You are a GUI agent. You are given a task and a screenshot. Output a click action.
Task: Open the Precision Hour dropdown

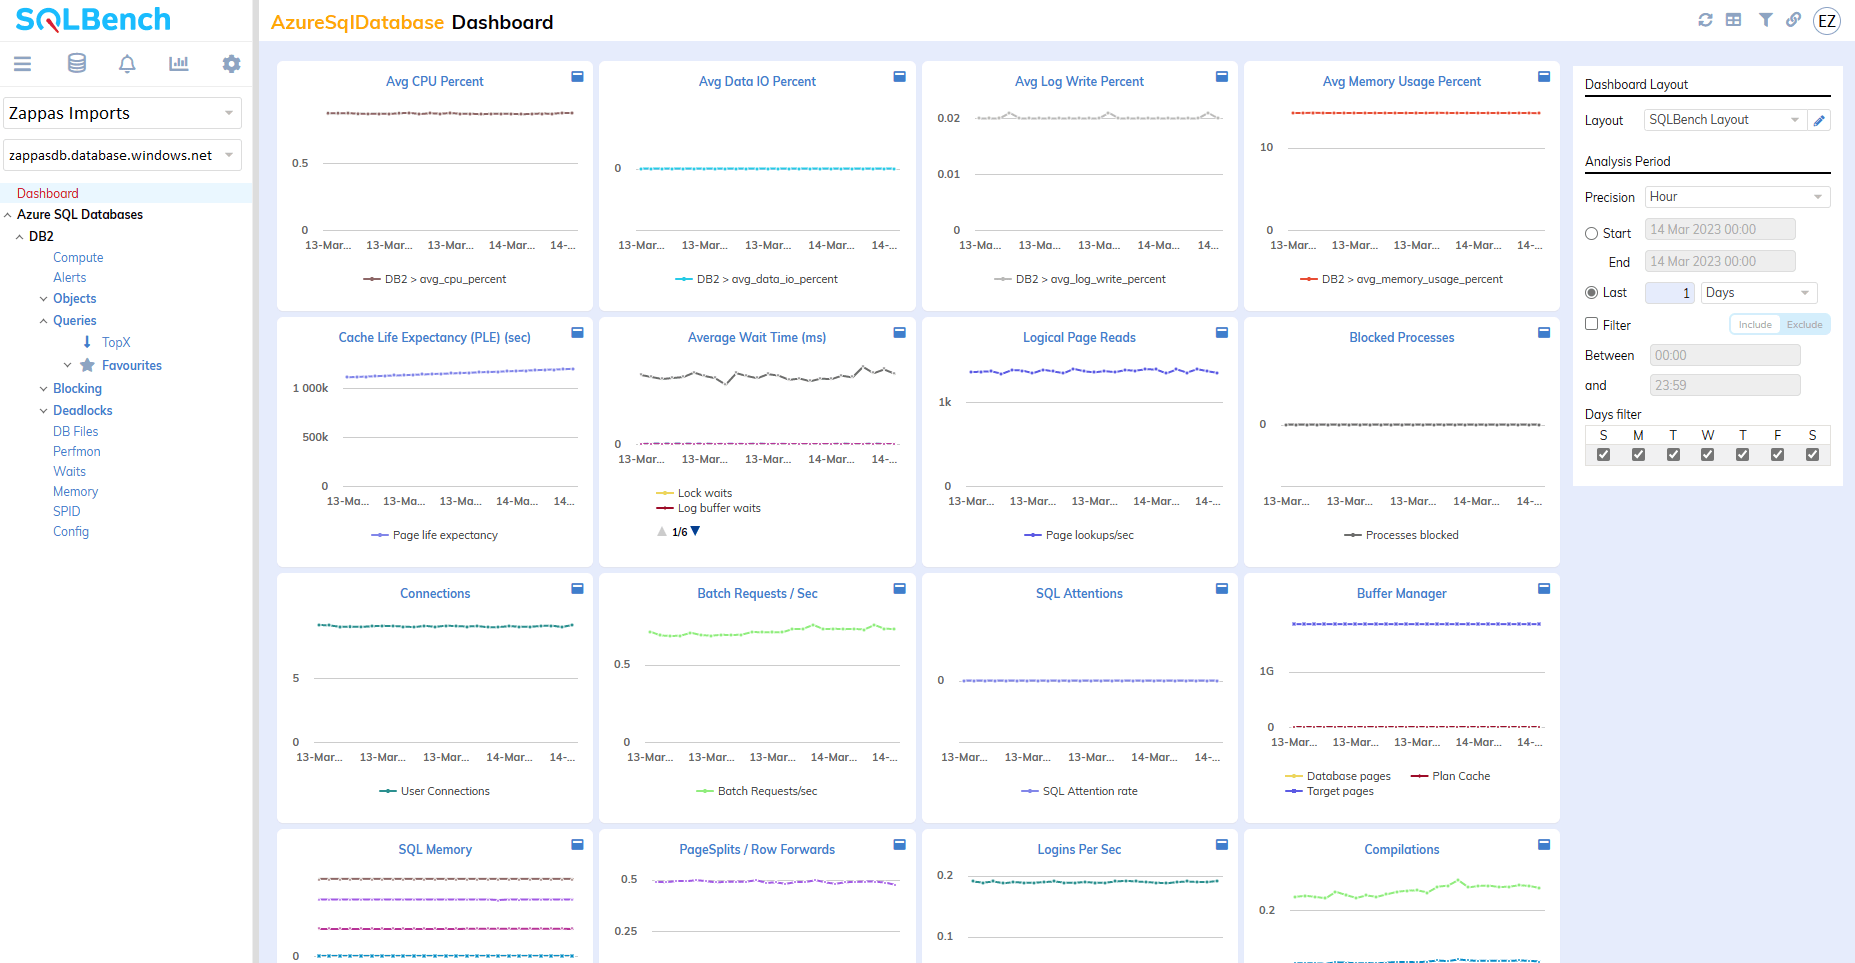click(x=1738, y=197)
